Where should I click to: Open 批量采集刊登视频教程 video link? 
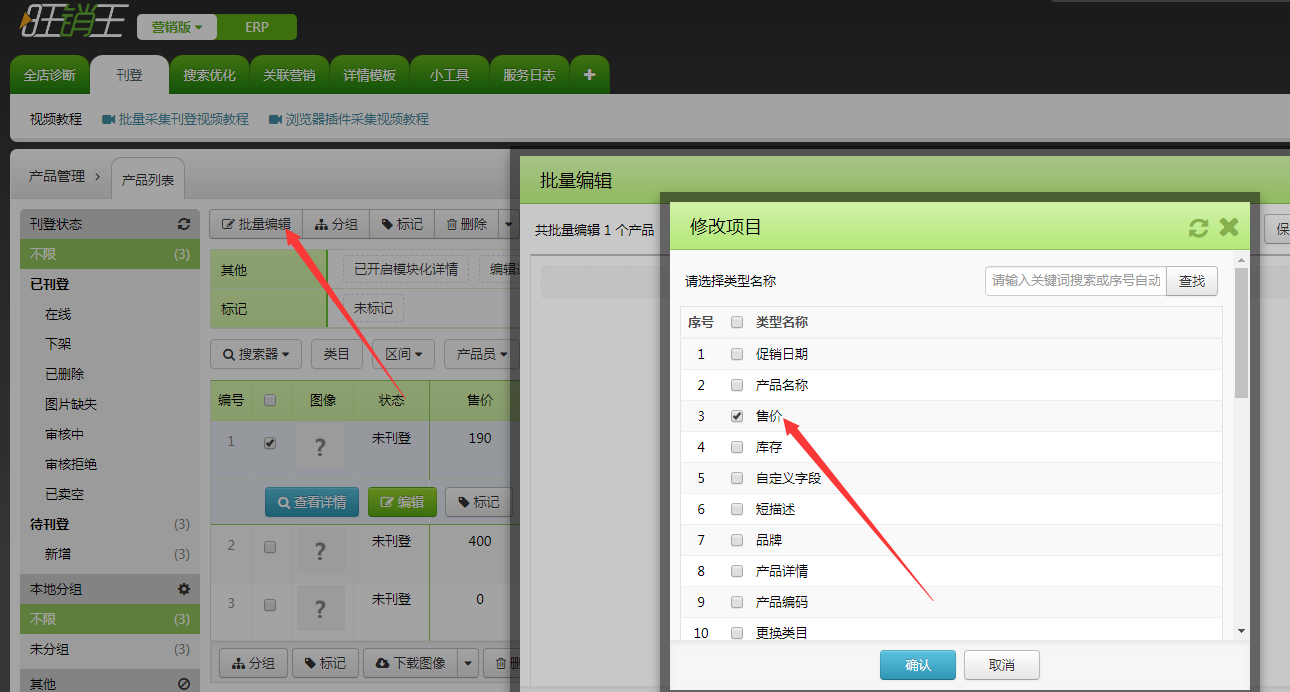click(175, 119)
